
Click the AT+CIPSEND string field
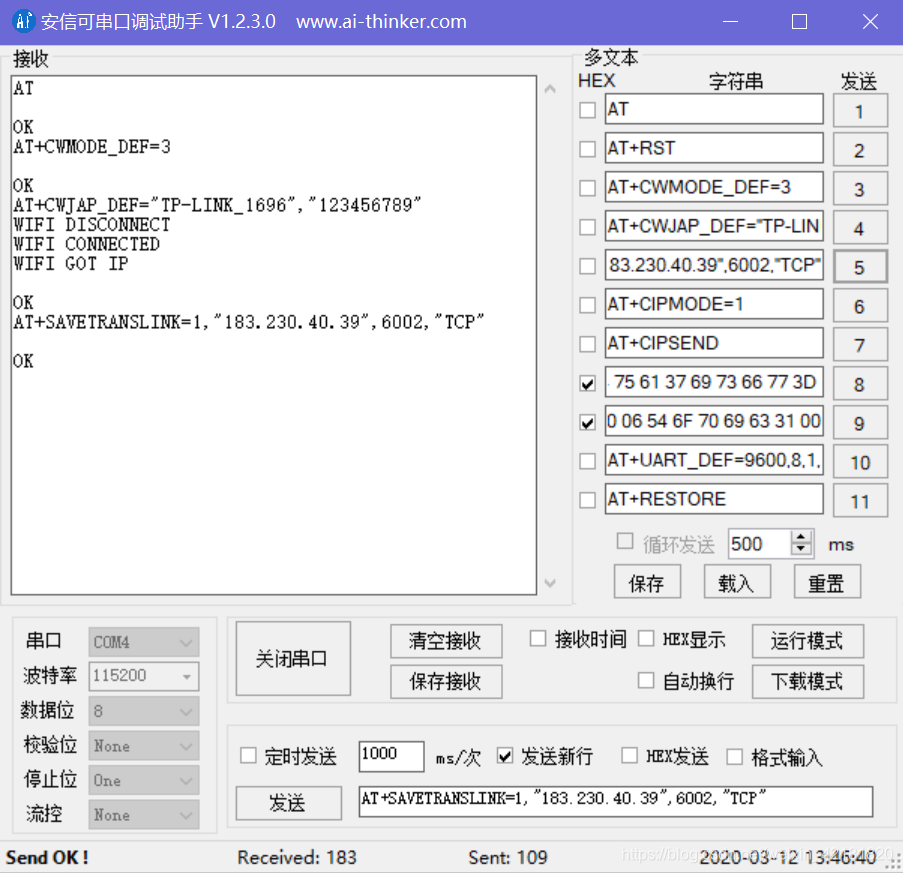(714, 343)
